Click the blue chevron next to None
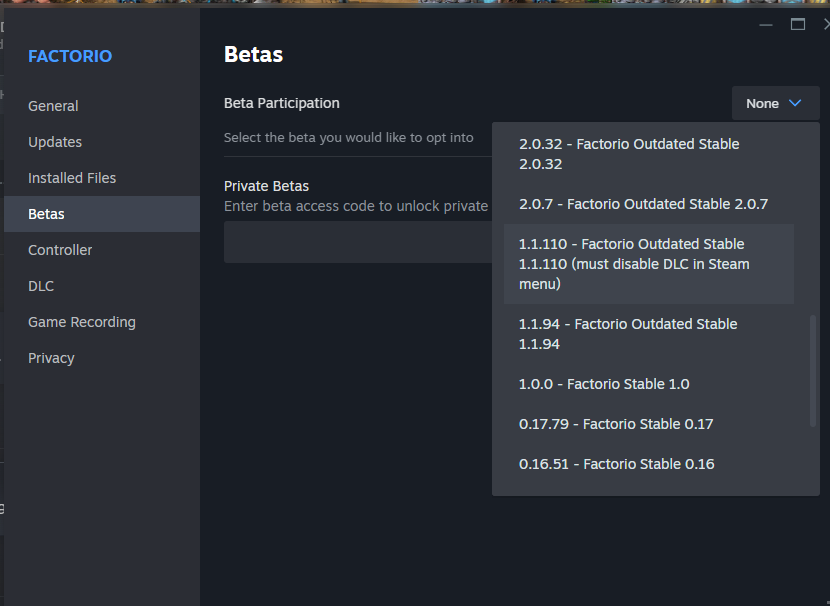830x606 pixels. [795, 103]
